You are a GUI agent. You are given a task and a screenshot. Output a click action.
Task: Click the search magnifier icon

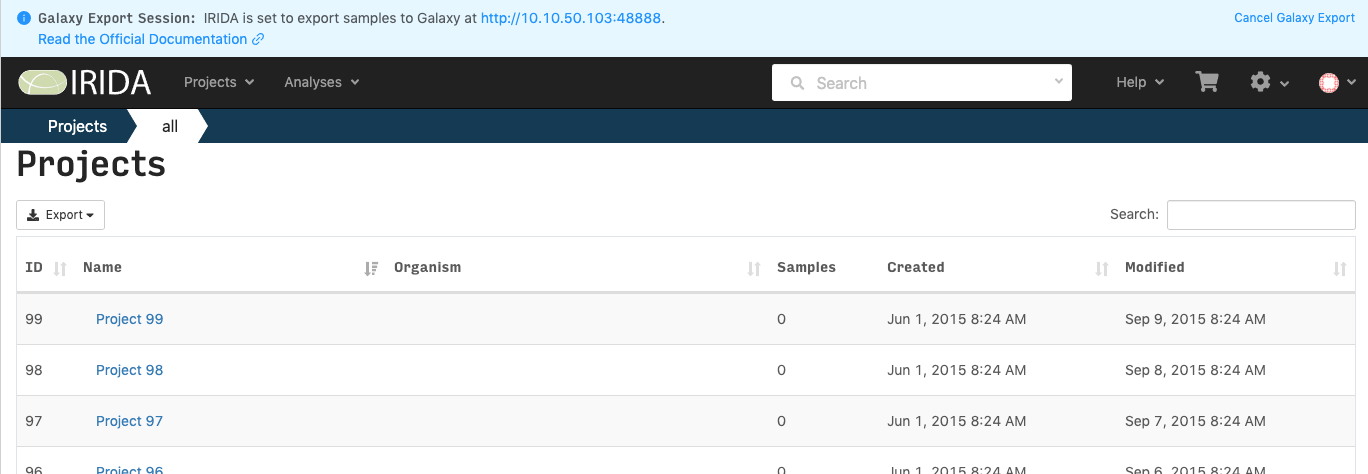point(797,83)
